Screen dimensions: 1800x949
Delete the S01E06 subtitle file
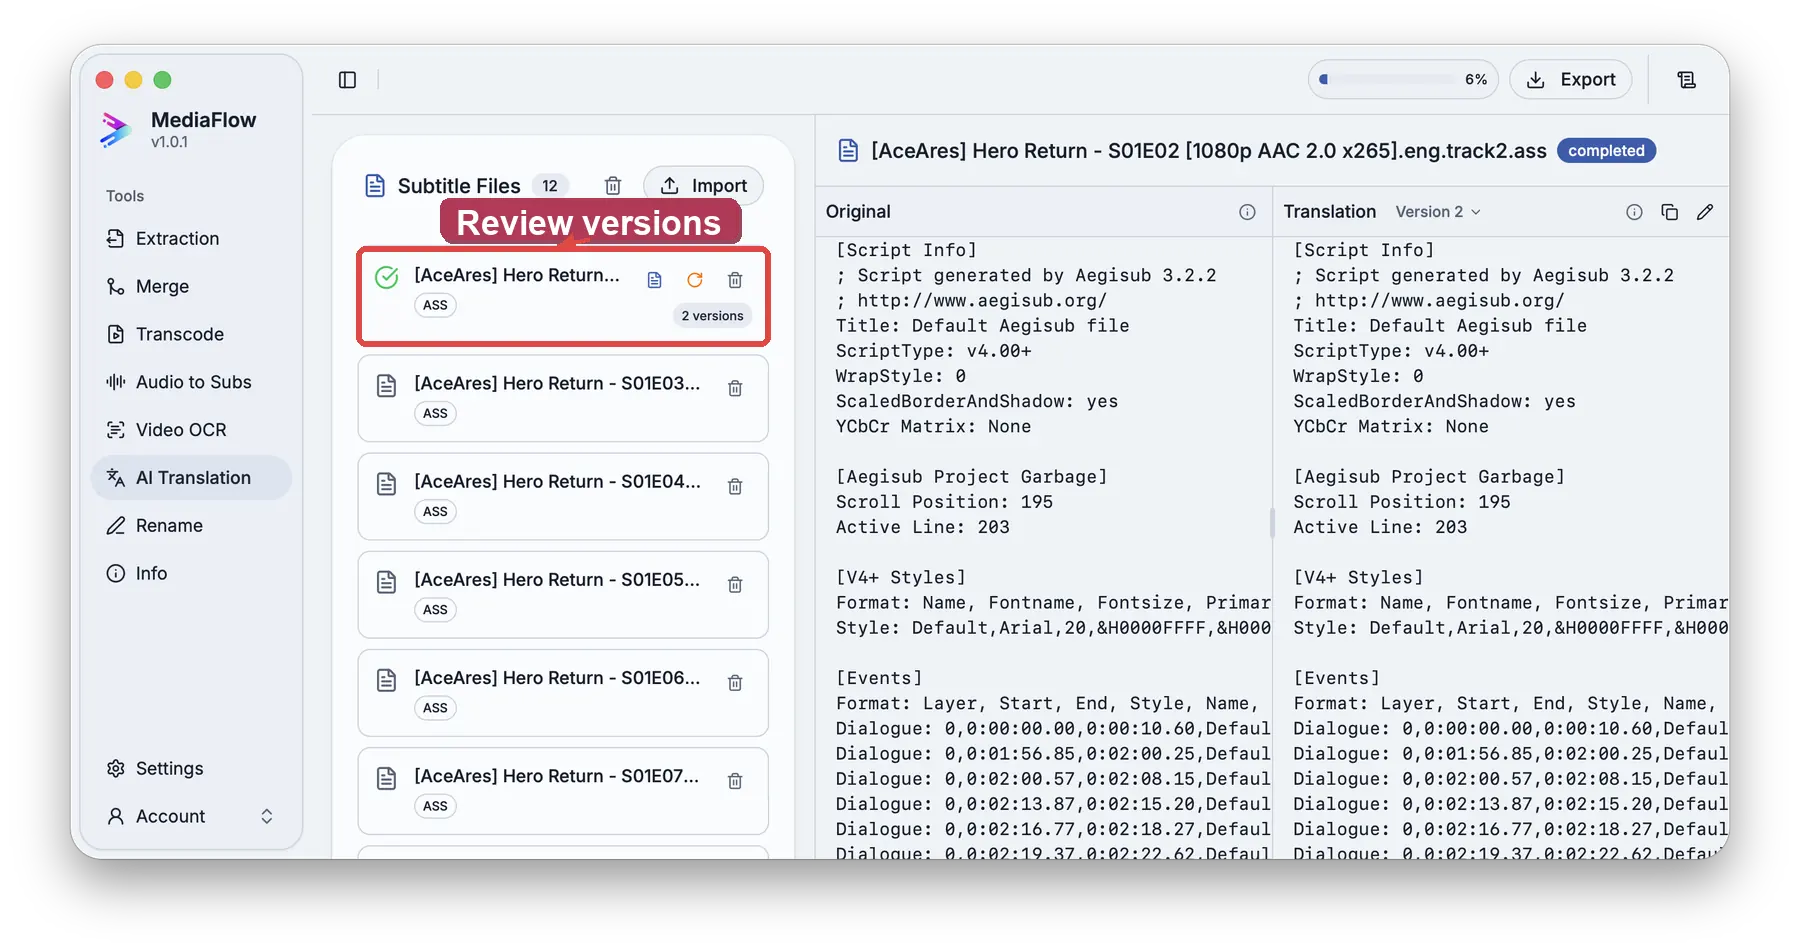[x=735, y=682]
